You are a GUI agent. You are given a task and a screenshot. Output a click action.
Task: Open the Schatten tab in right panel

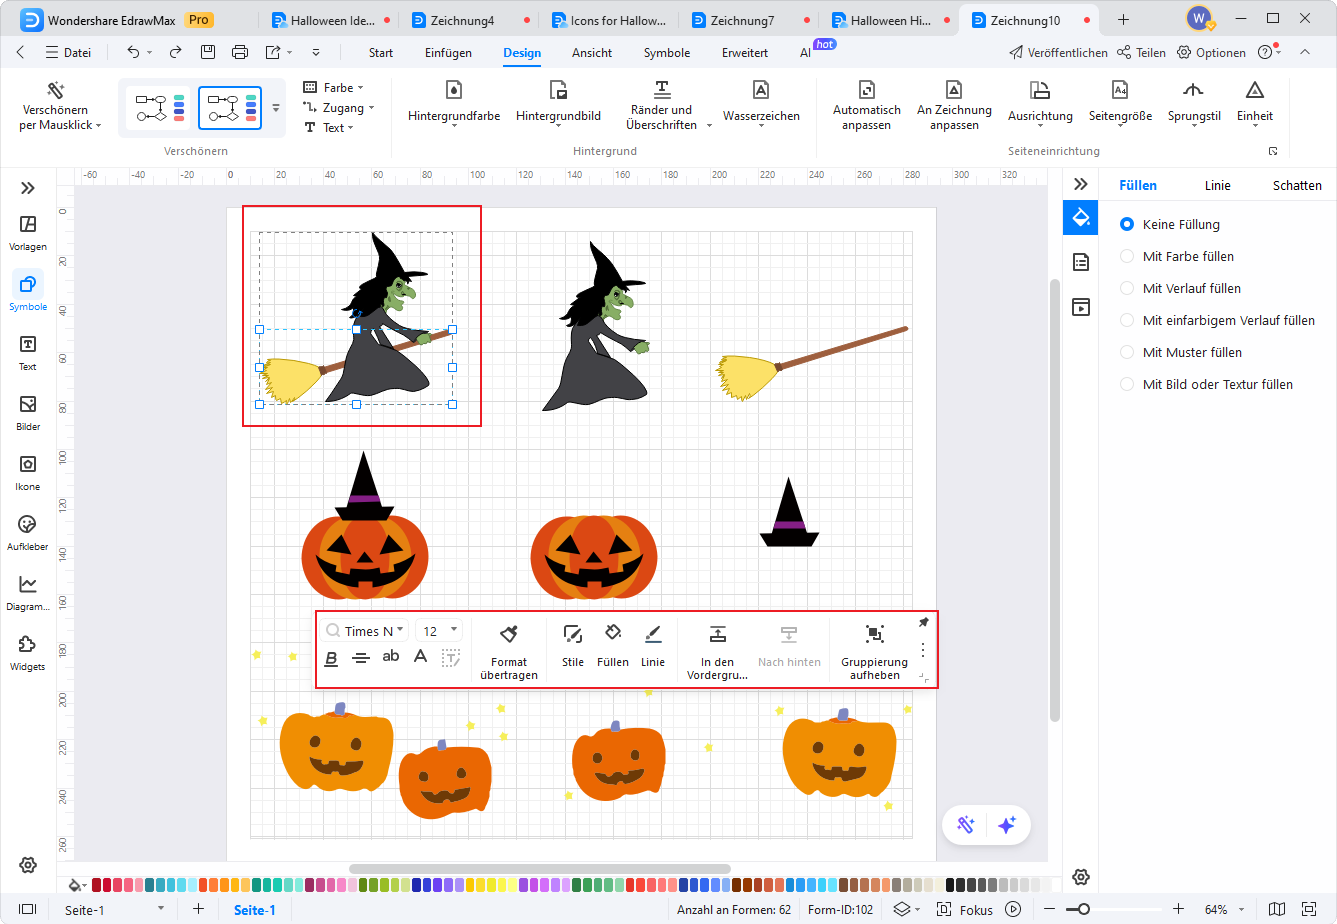point(1297,185)
